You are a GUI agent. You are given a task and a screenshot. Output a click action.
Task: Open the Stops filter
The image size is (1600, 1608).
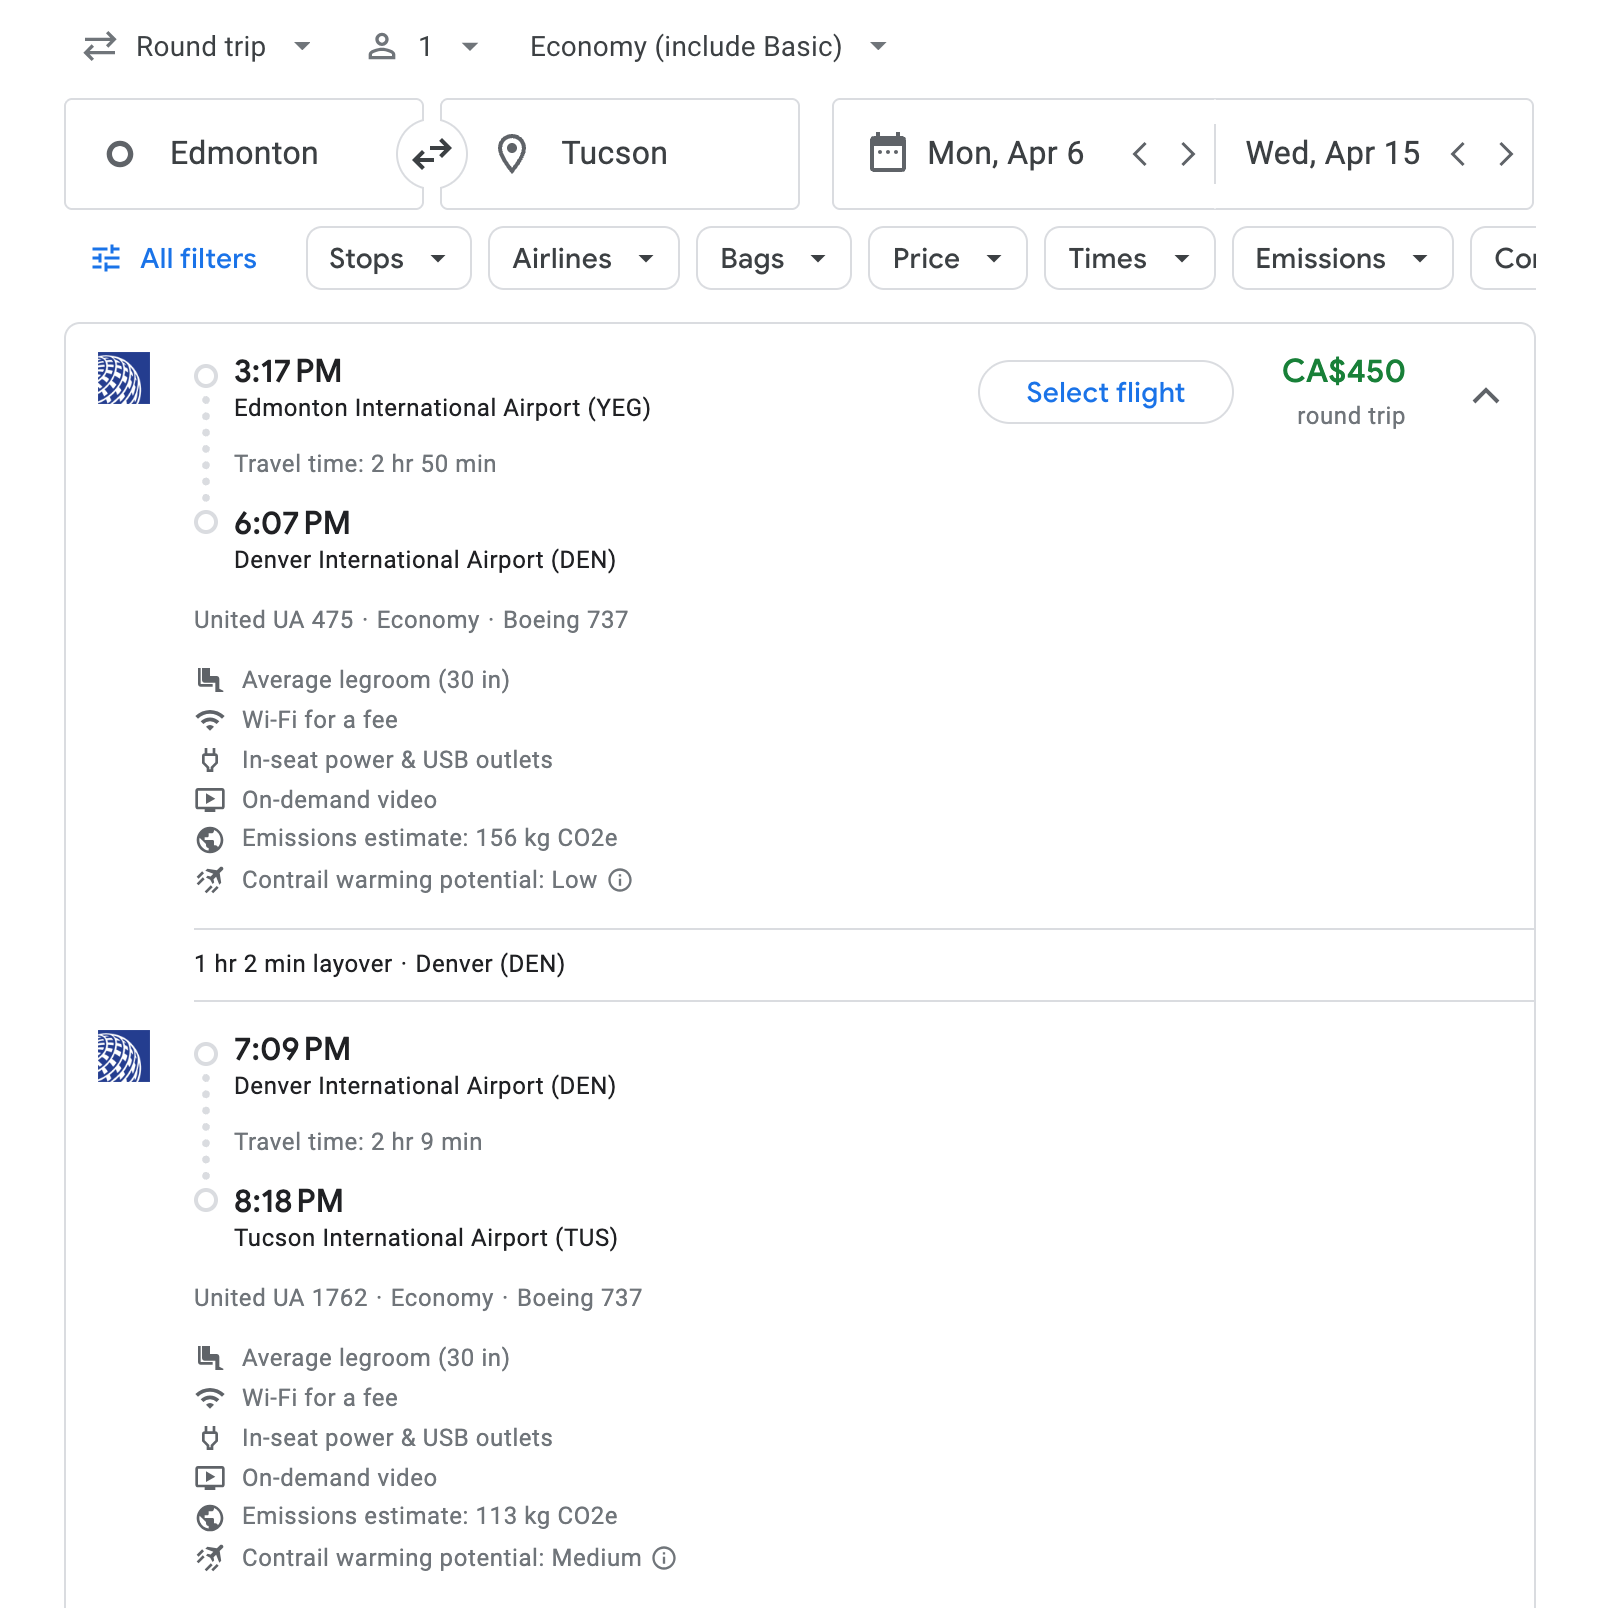(x=388, y=259)
